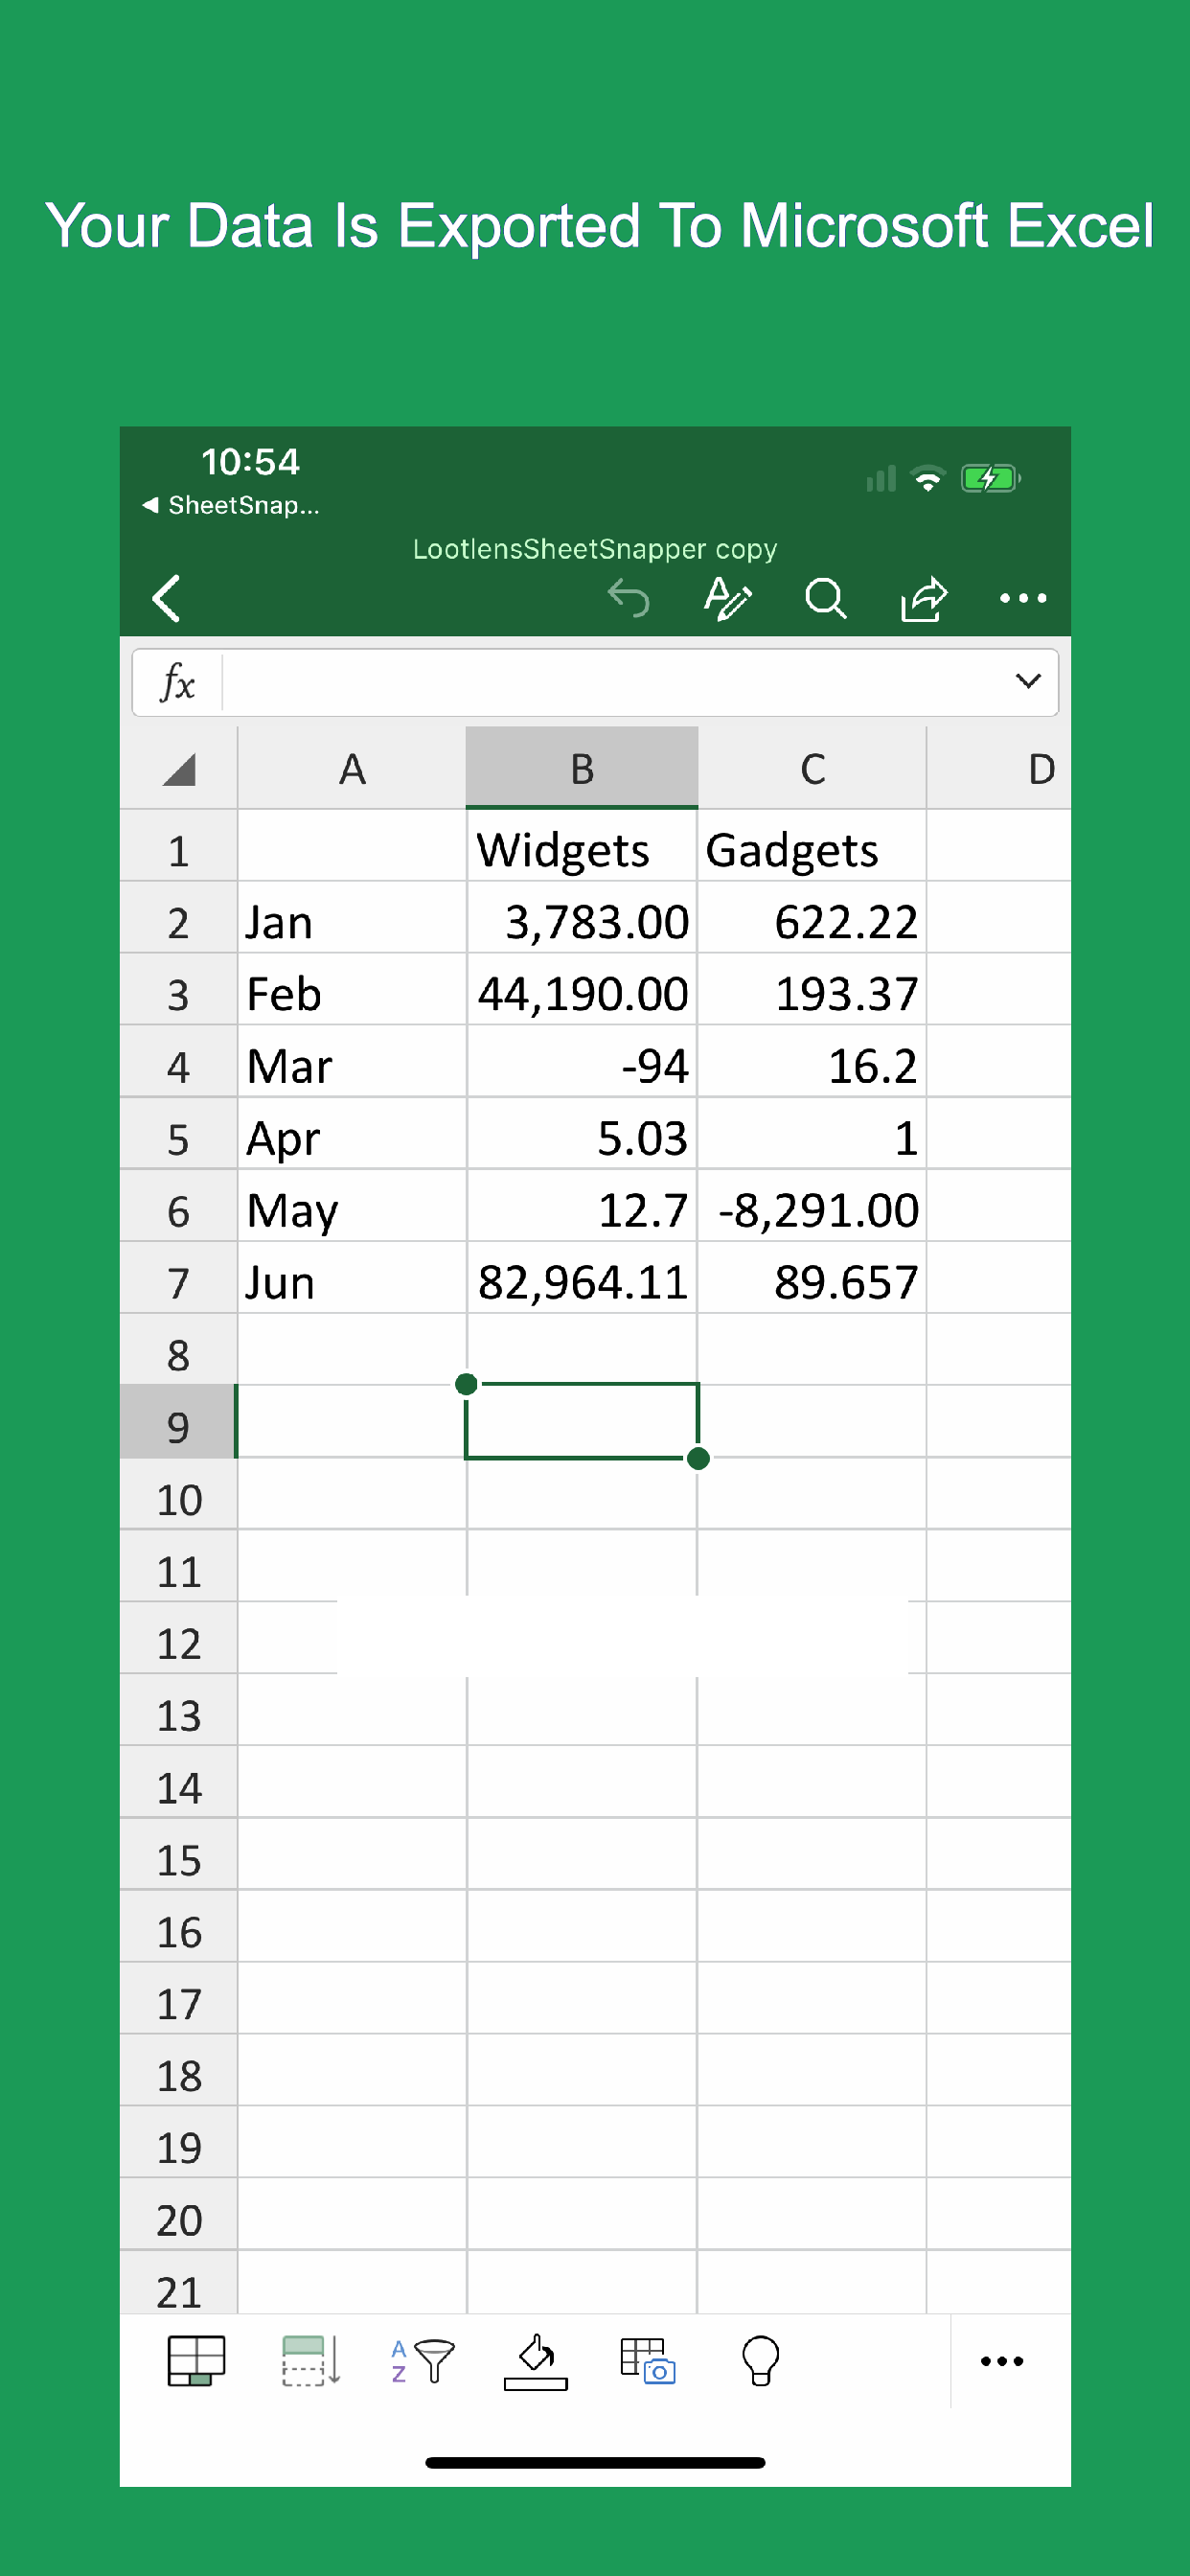Image resolution: width=1190 pixels, height=2576 pixels.
Task: Tap the insert rows toolbar icon
Action: [x=311, y=2361]
